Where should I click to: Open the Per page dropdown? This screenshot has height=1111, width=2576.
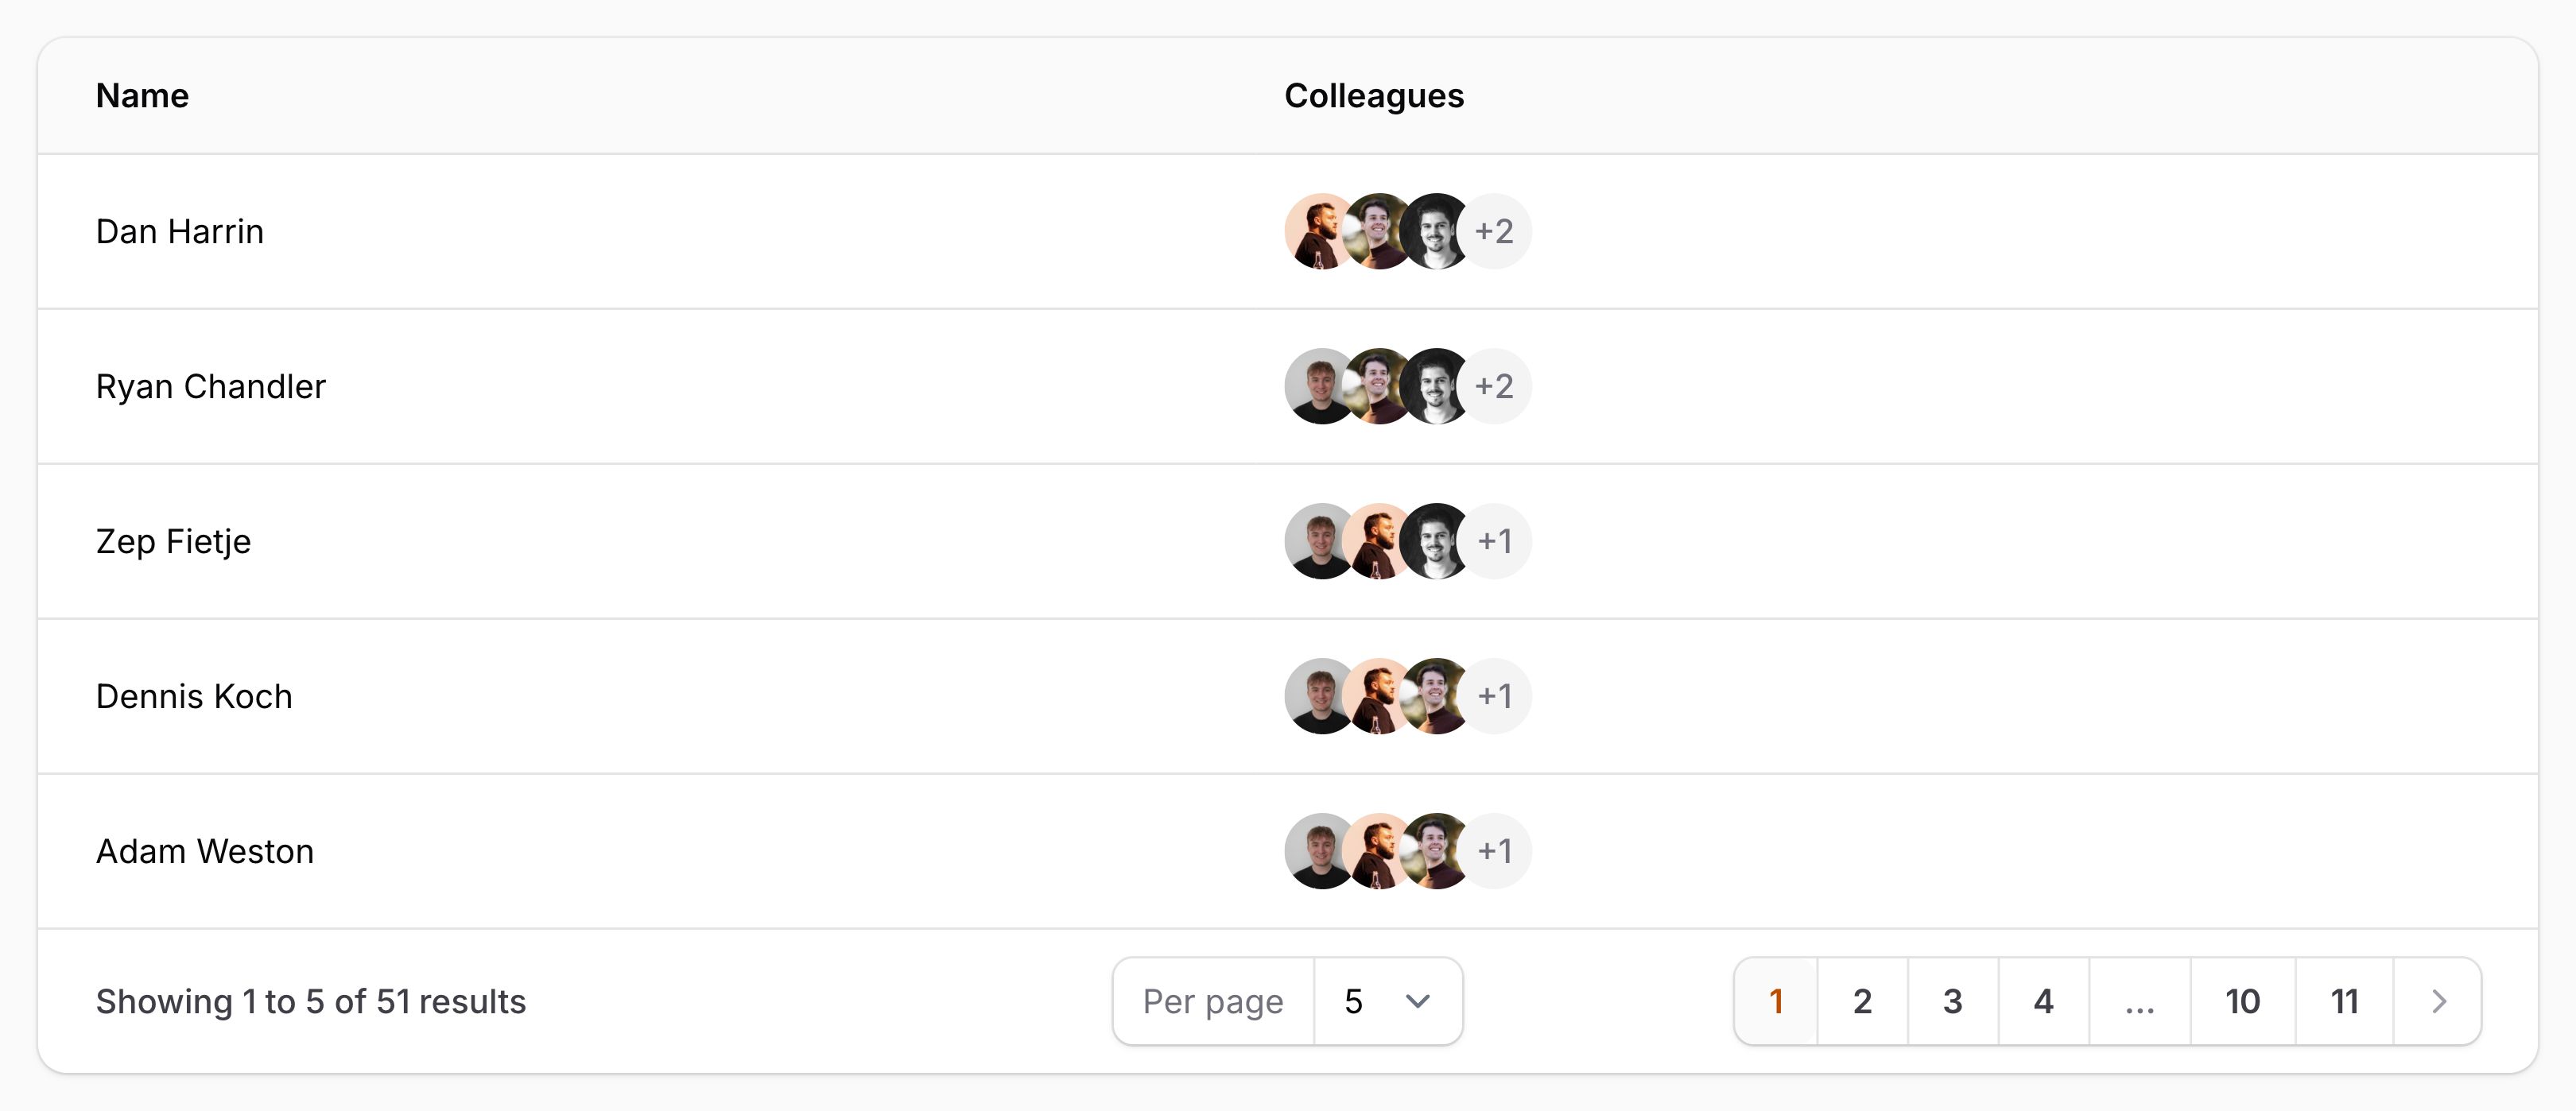(x=1387, y=1001)
